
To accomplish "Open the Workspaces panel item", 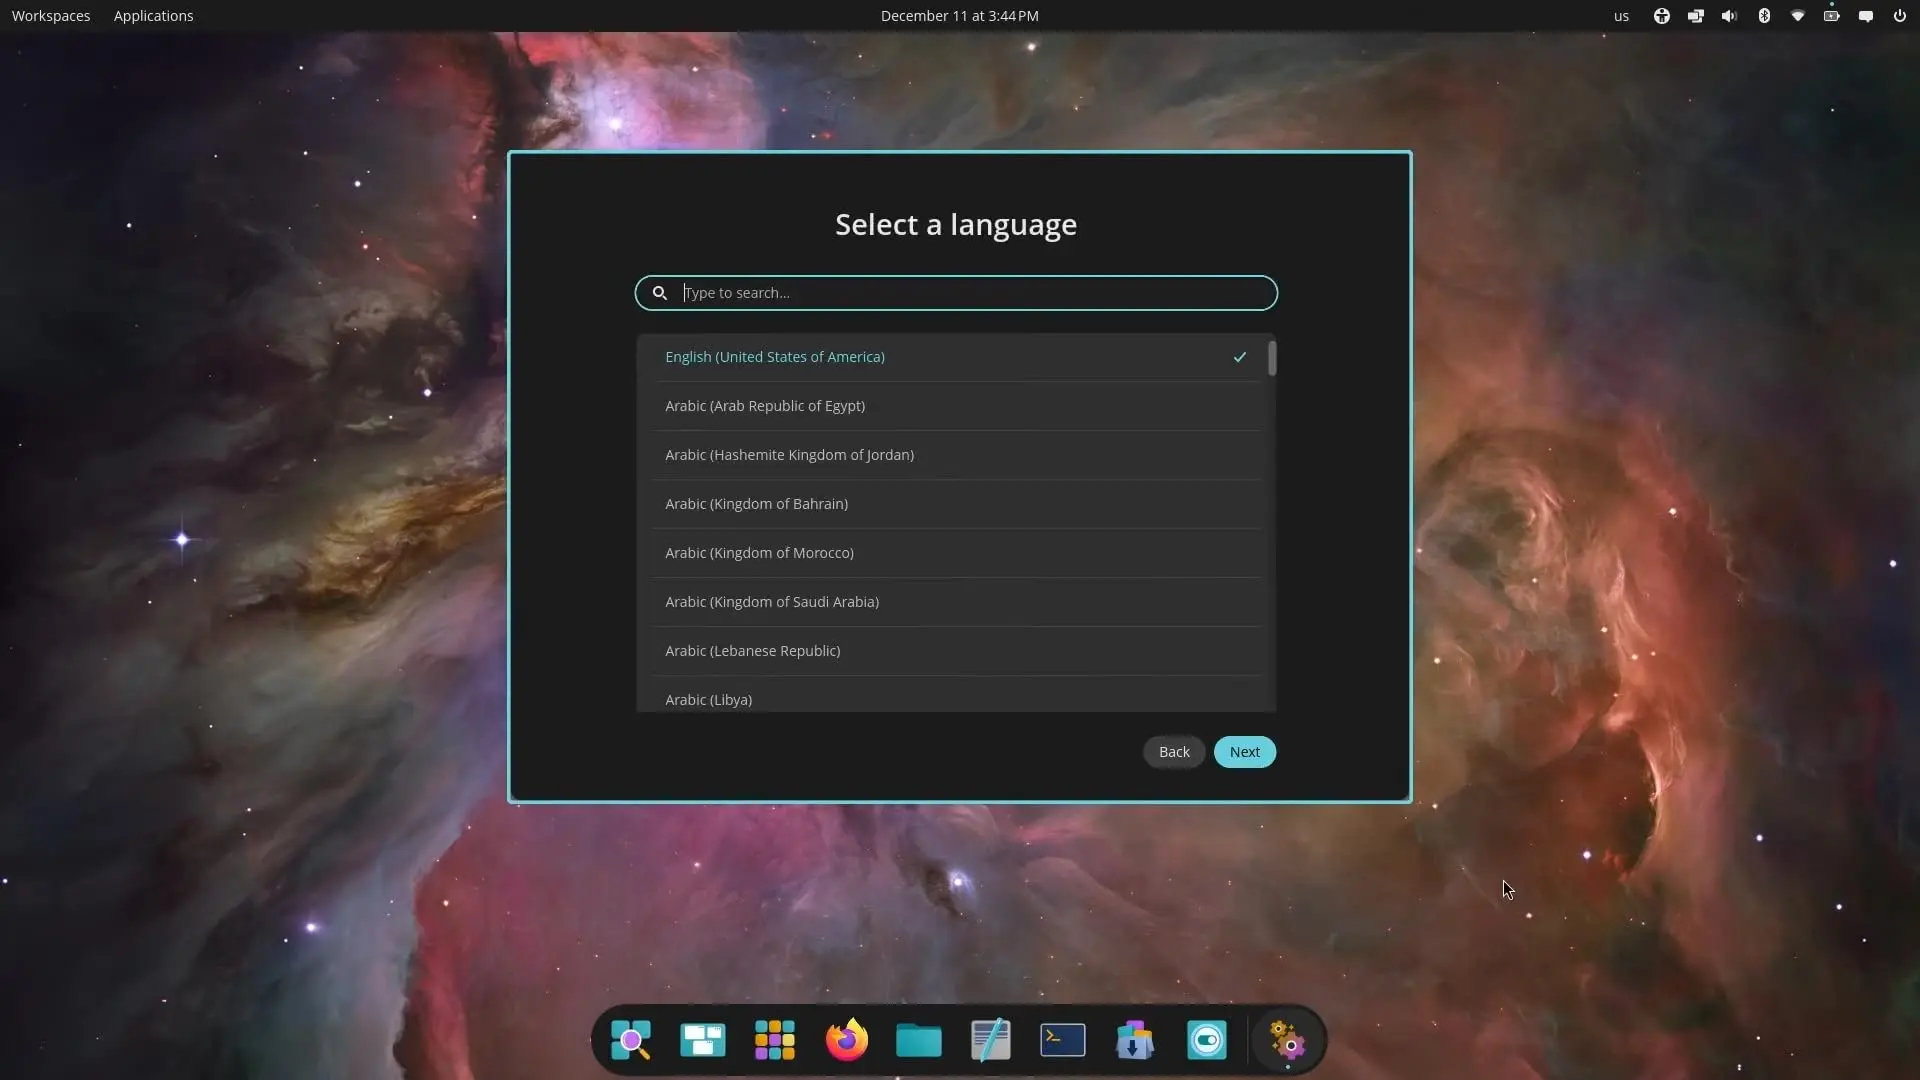I will [51, 16].
